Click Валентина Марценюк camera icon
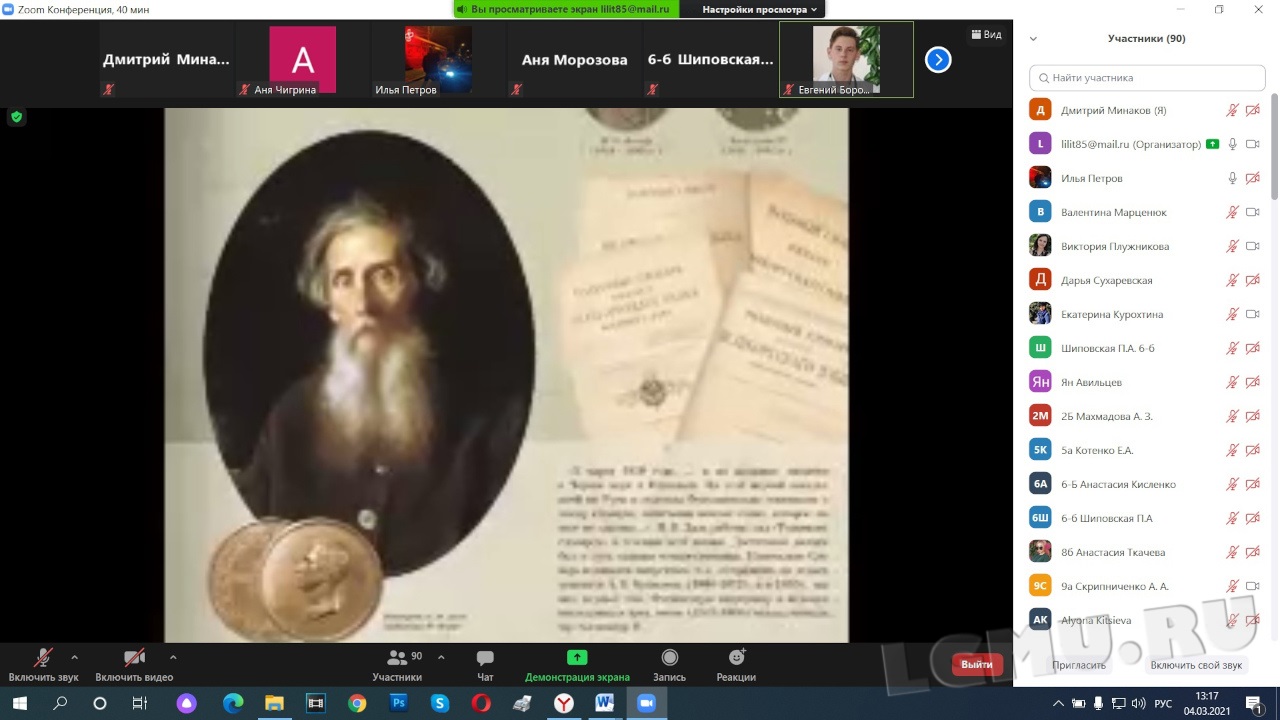 pos(1253,212)
